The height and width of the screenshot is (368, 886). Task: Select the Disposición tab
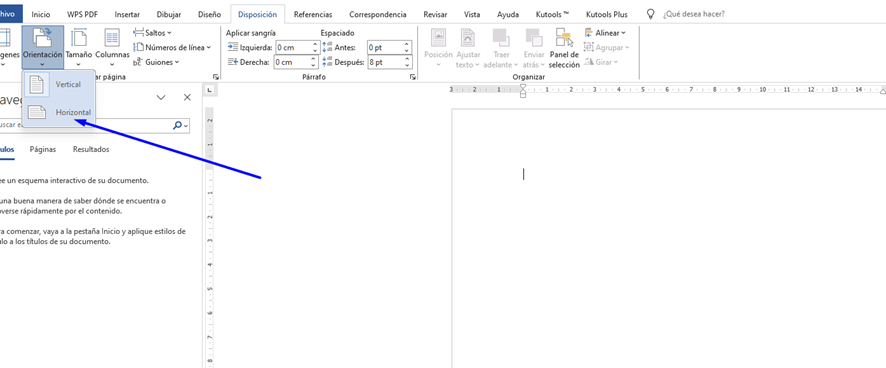coord(258,14)
